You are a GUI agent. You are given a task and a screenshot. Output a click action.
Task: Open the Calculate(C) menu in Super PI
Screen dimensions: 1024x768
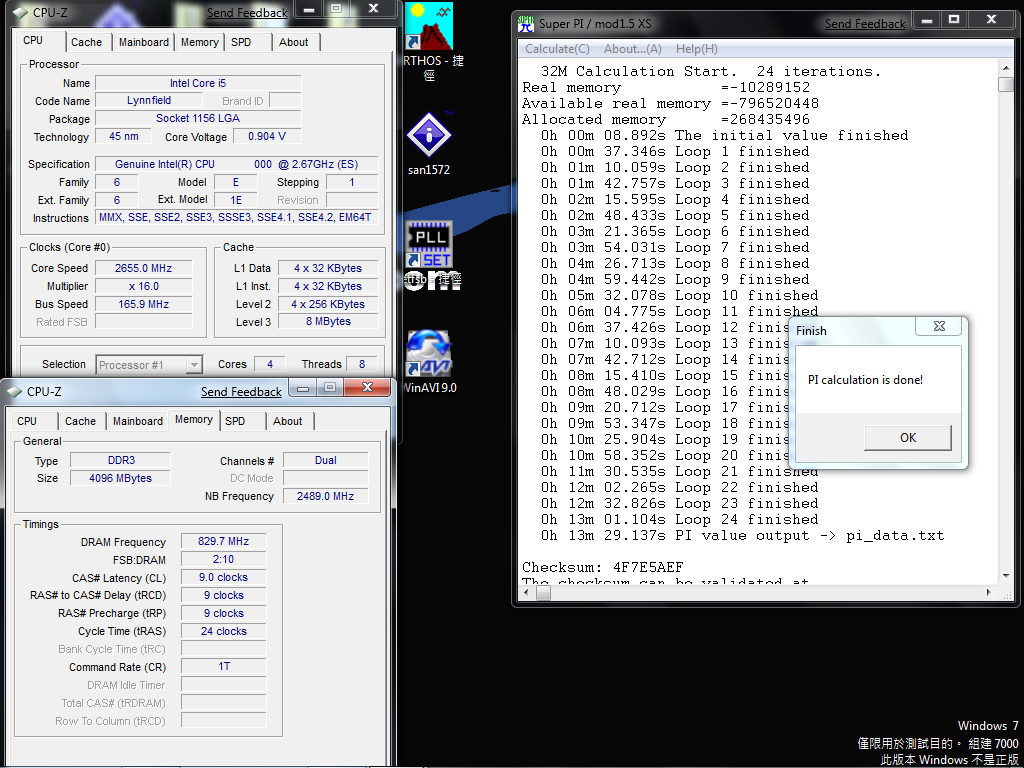(x=557, y=49)
